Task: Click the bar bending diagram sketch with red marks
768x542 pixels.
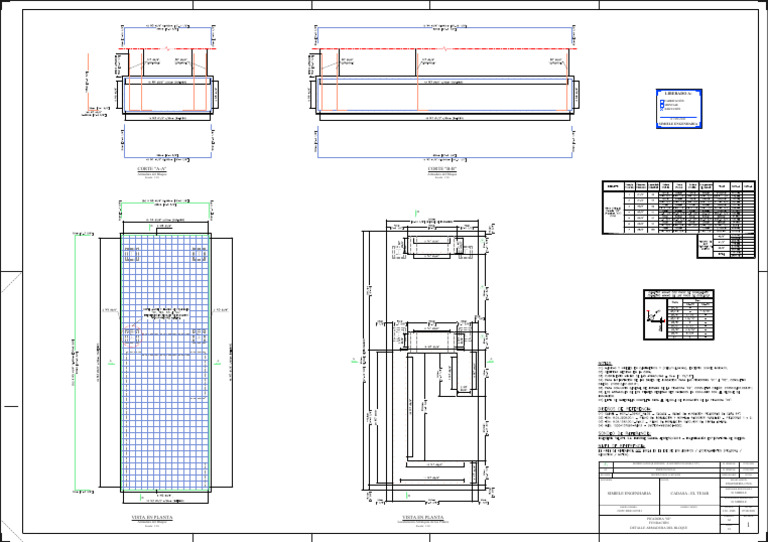Action: point(656,319)
